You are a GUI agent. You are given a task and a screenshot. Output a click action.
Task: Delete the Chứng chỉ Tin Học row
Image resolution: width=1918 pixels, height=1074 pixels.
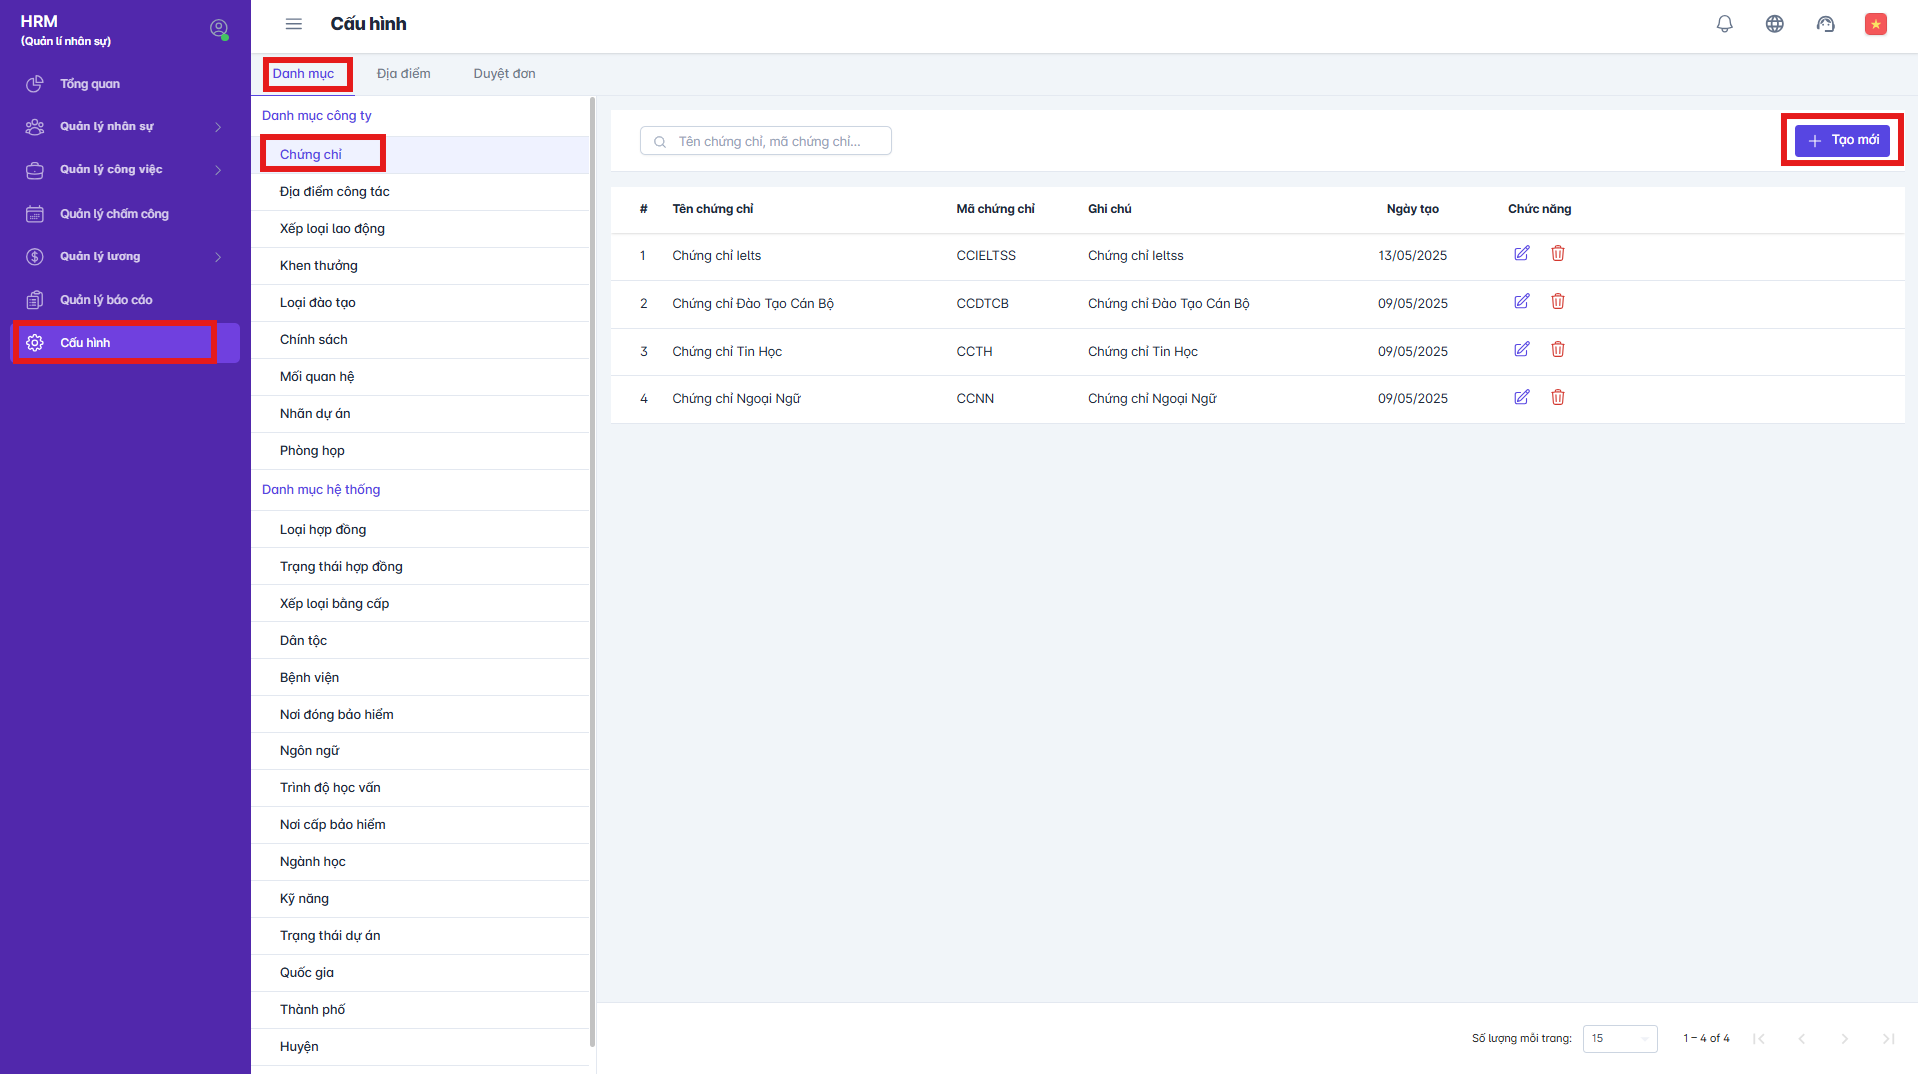[1557, 350]
